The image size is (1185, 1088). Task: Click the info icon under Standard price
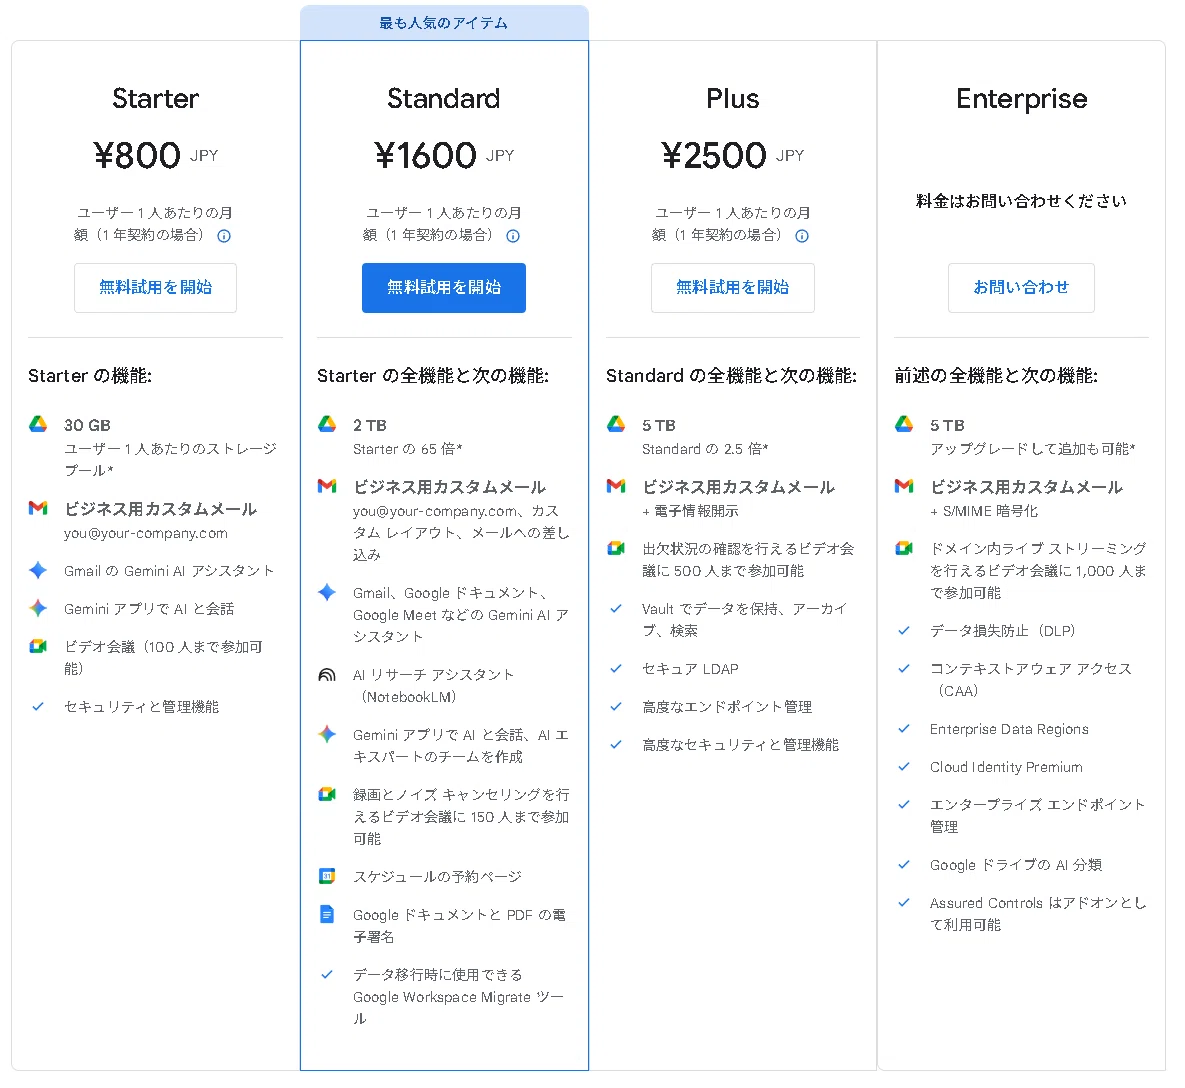point(513,236)
